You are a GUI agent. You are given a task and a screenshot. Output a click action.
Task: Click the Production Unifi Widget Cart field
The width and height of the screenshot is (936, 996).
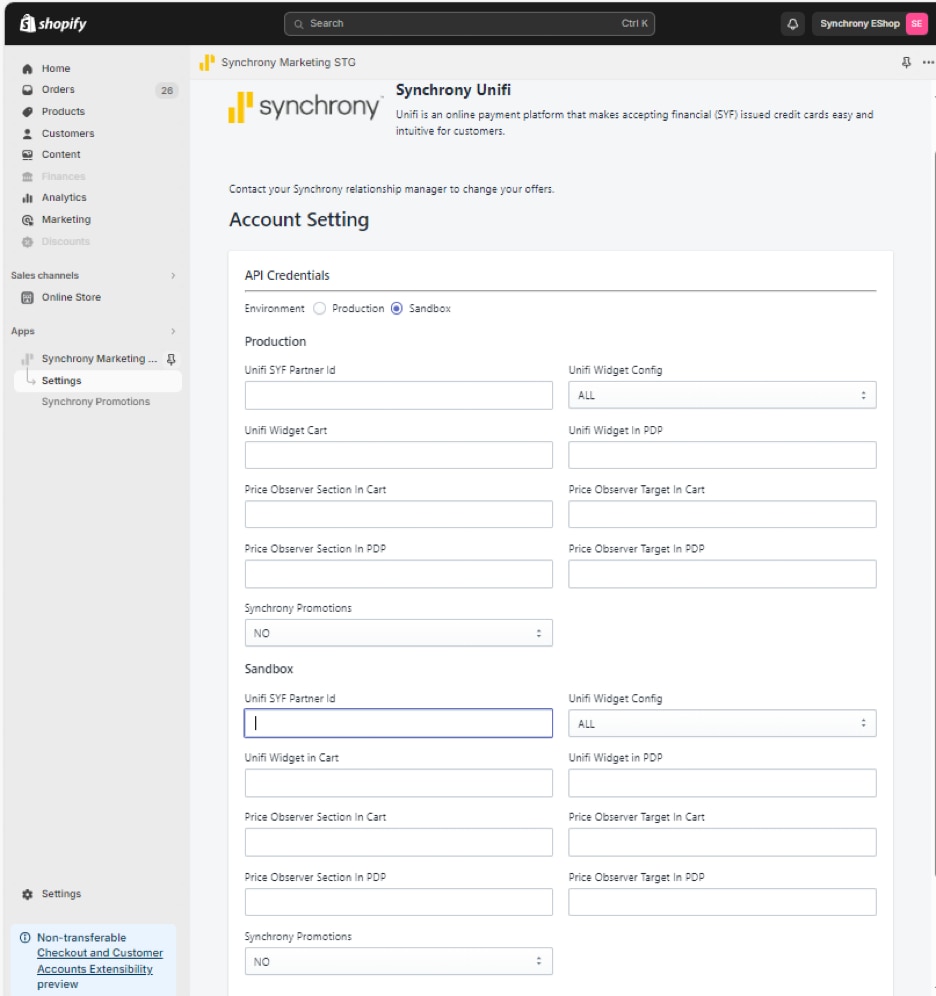[x=398, y=455]
